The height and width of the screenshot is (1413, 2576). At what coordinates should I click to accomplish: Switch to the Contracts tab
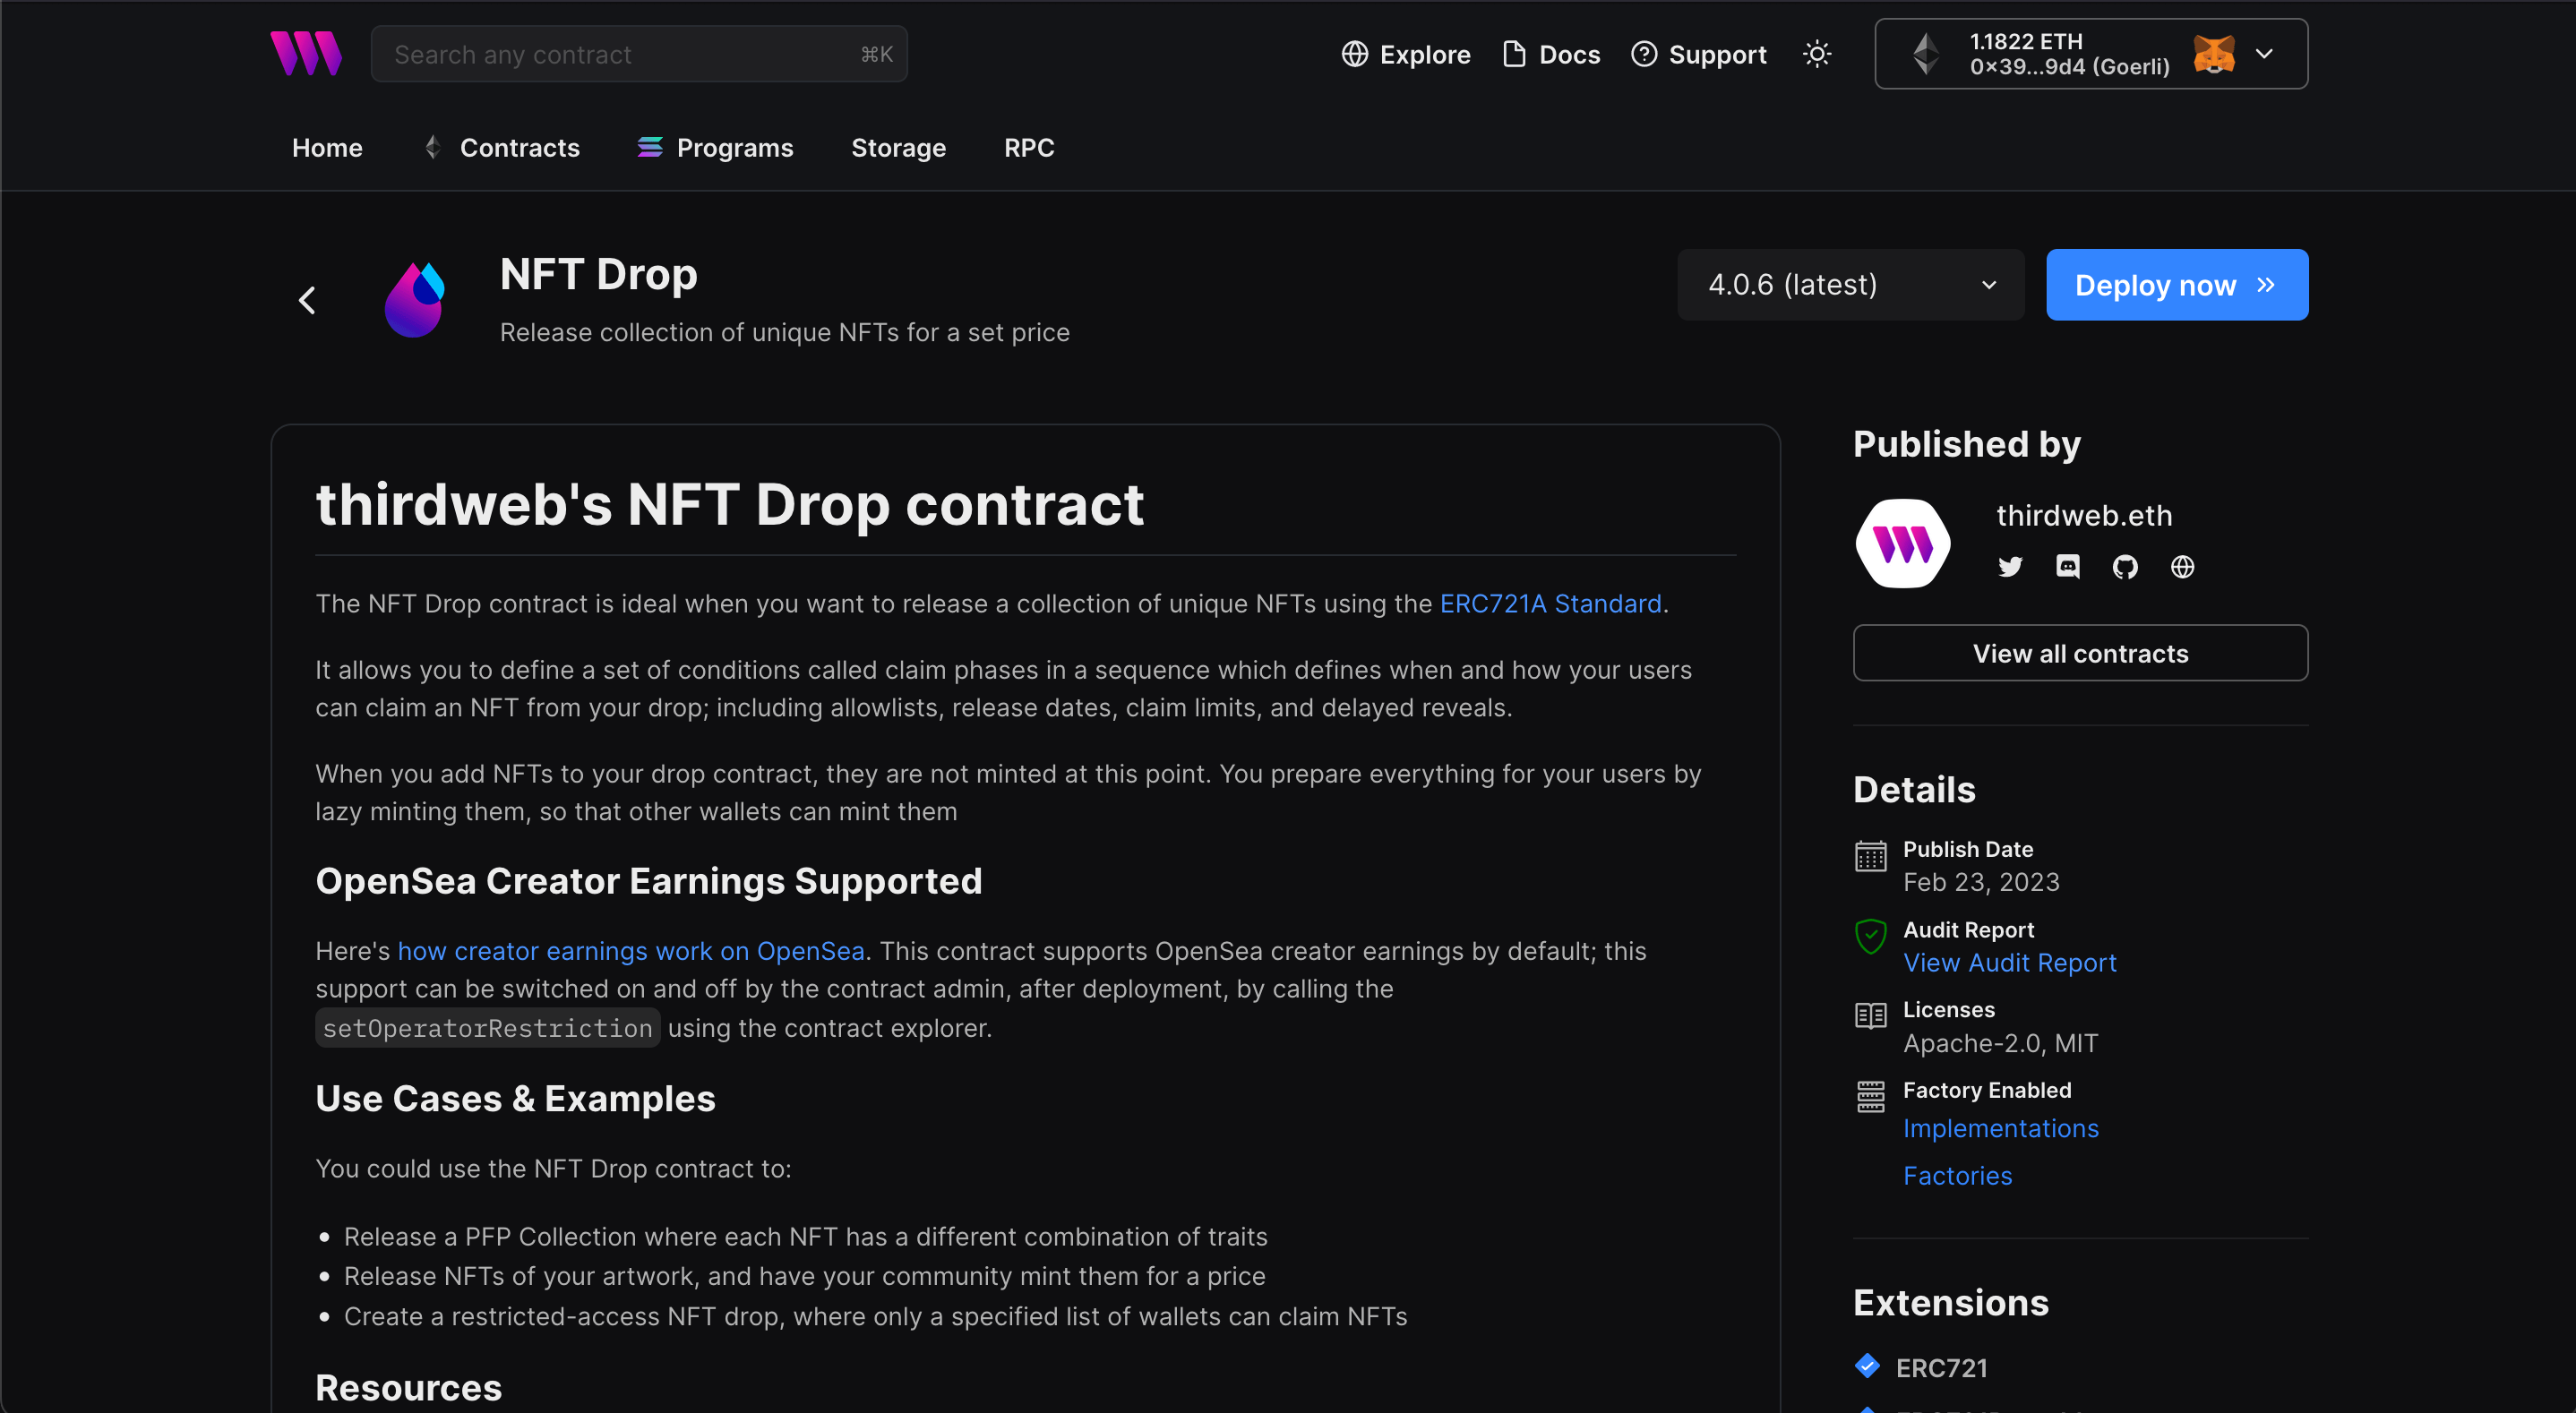point(520,147)
